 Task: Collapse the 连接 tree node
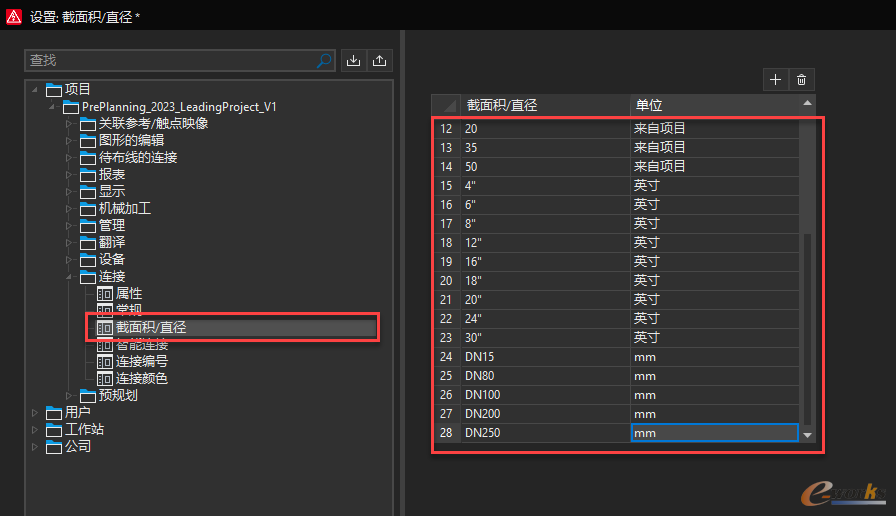pos(69,277)
